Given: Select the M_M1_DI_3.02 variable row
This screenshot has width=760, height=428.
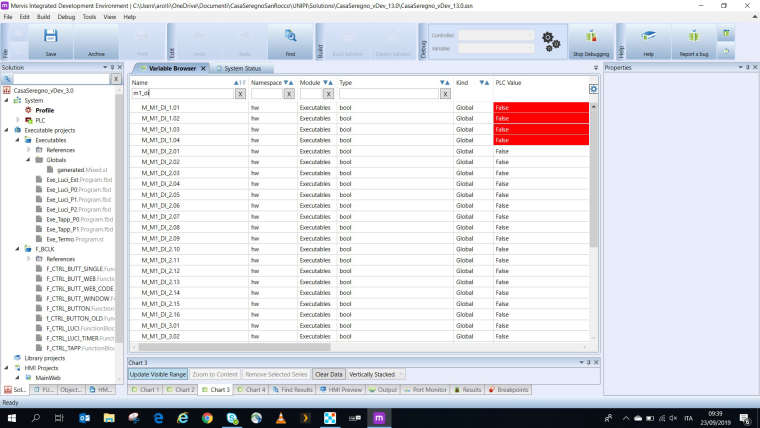Looking at the screenshot, I should [359, 336].
